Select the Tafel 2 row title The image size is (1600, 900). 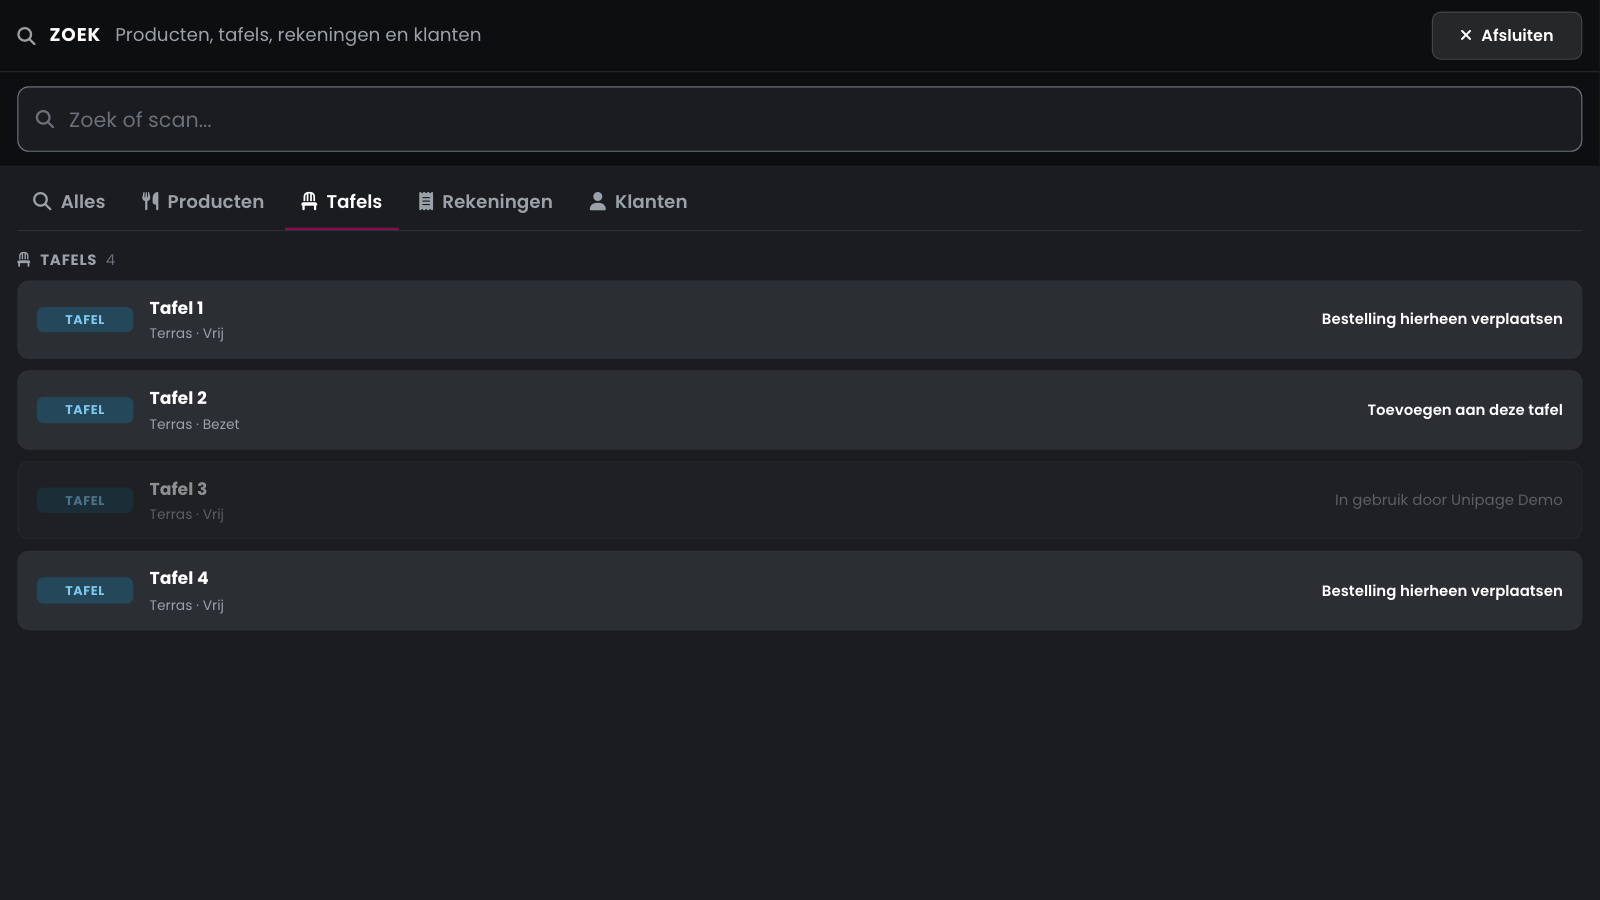[178, 398]
